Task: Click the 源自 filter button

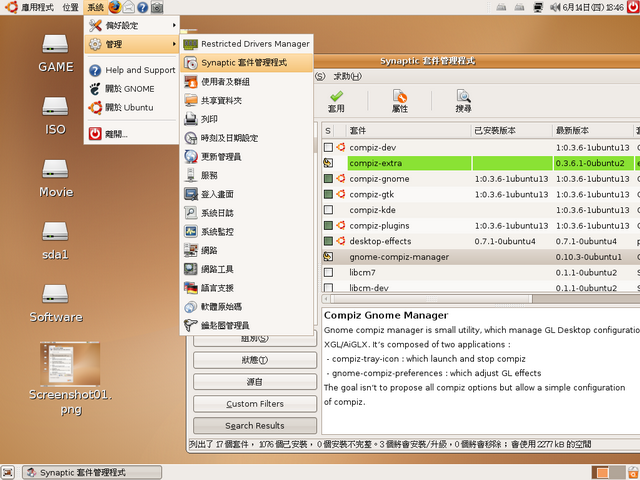Action: point(255,382)
